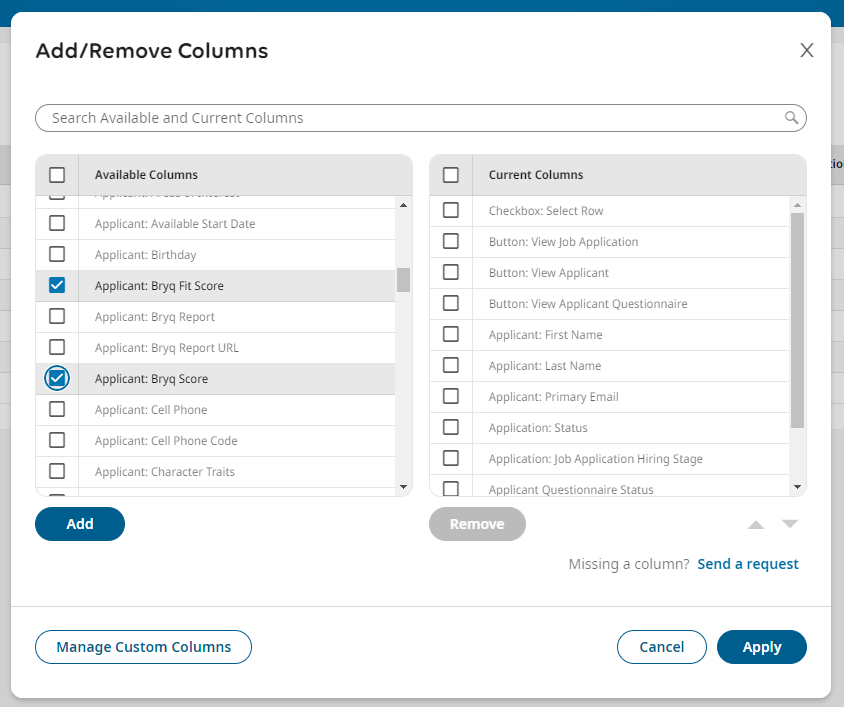Focus the Search Available and Current Columns field
This screenshot has height=707, width=844.
pyautogui.click(x=410, y=118)
